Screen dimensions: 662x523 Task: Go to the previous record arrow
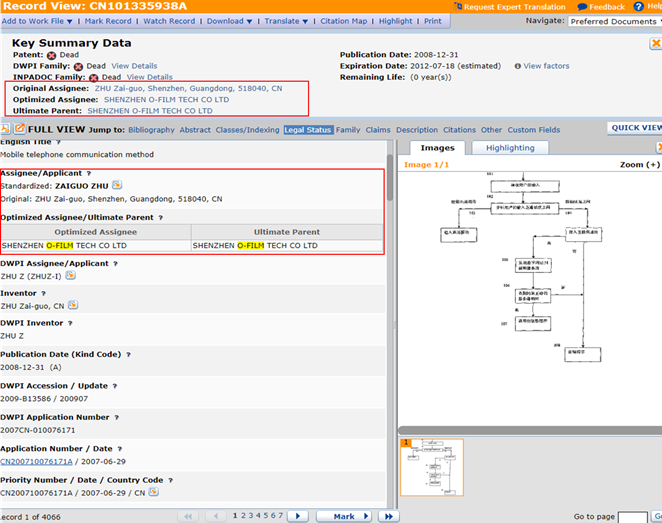coord(216,516)
